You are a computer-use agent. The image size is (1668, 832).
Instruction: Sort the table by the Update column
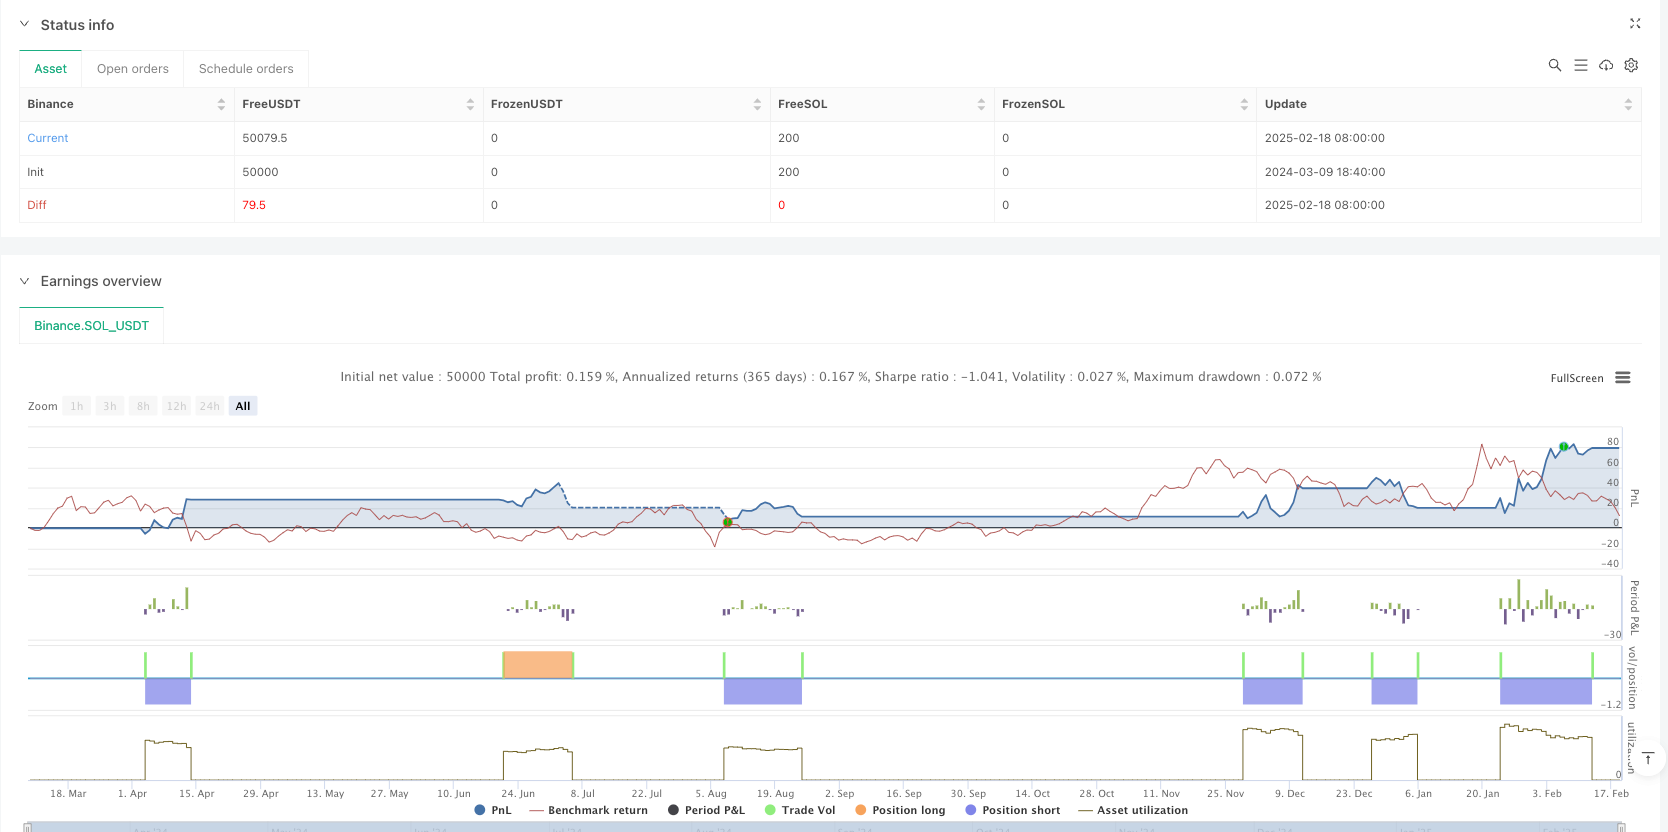coord(1627,104)
